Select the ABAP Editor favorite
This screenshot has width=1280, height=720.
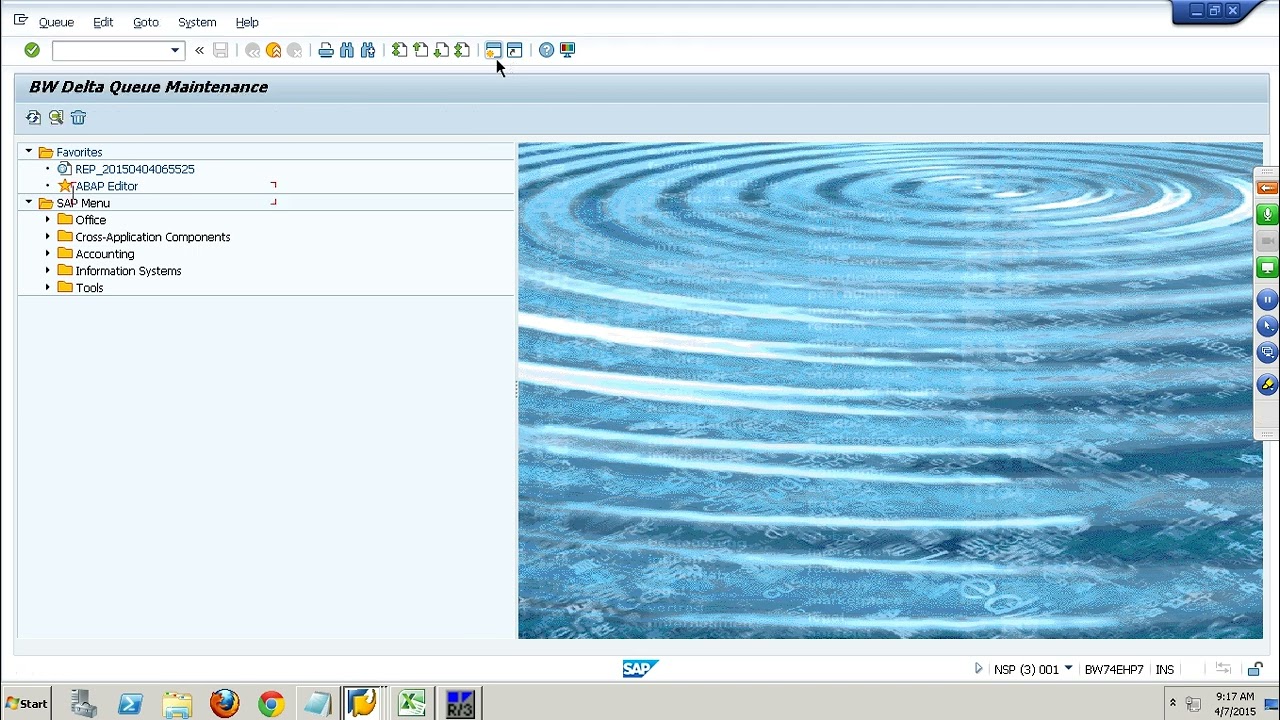[106, 186]
